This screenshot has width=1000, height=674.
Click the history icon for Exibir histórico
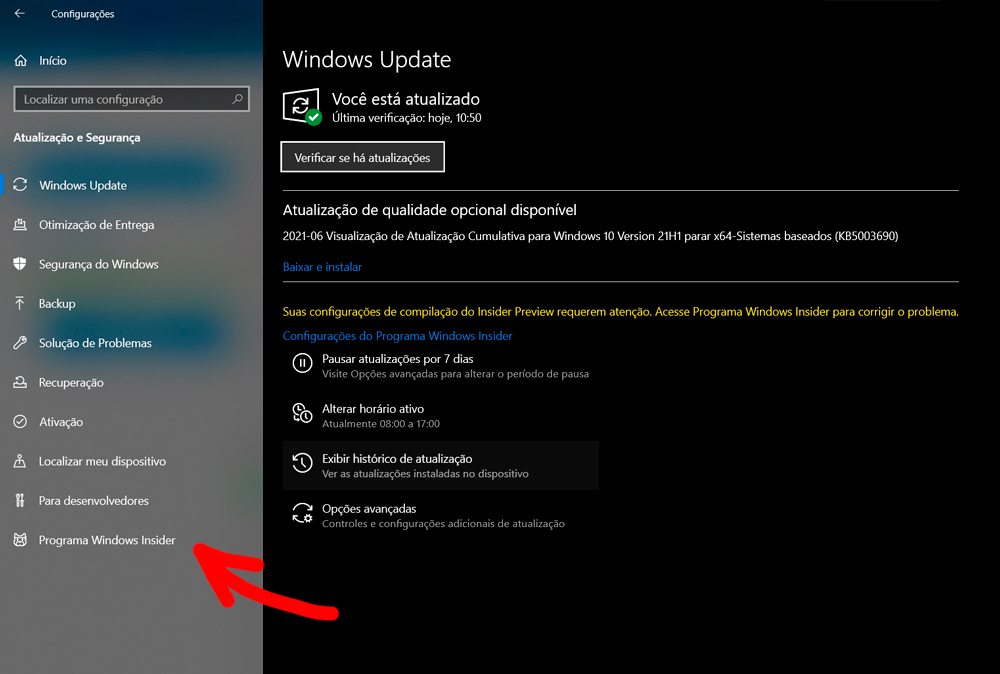pos(302,463)
